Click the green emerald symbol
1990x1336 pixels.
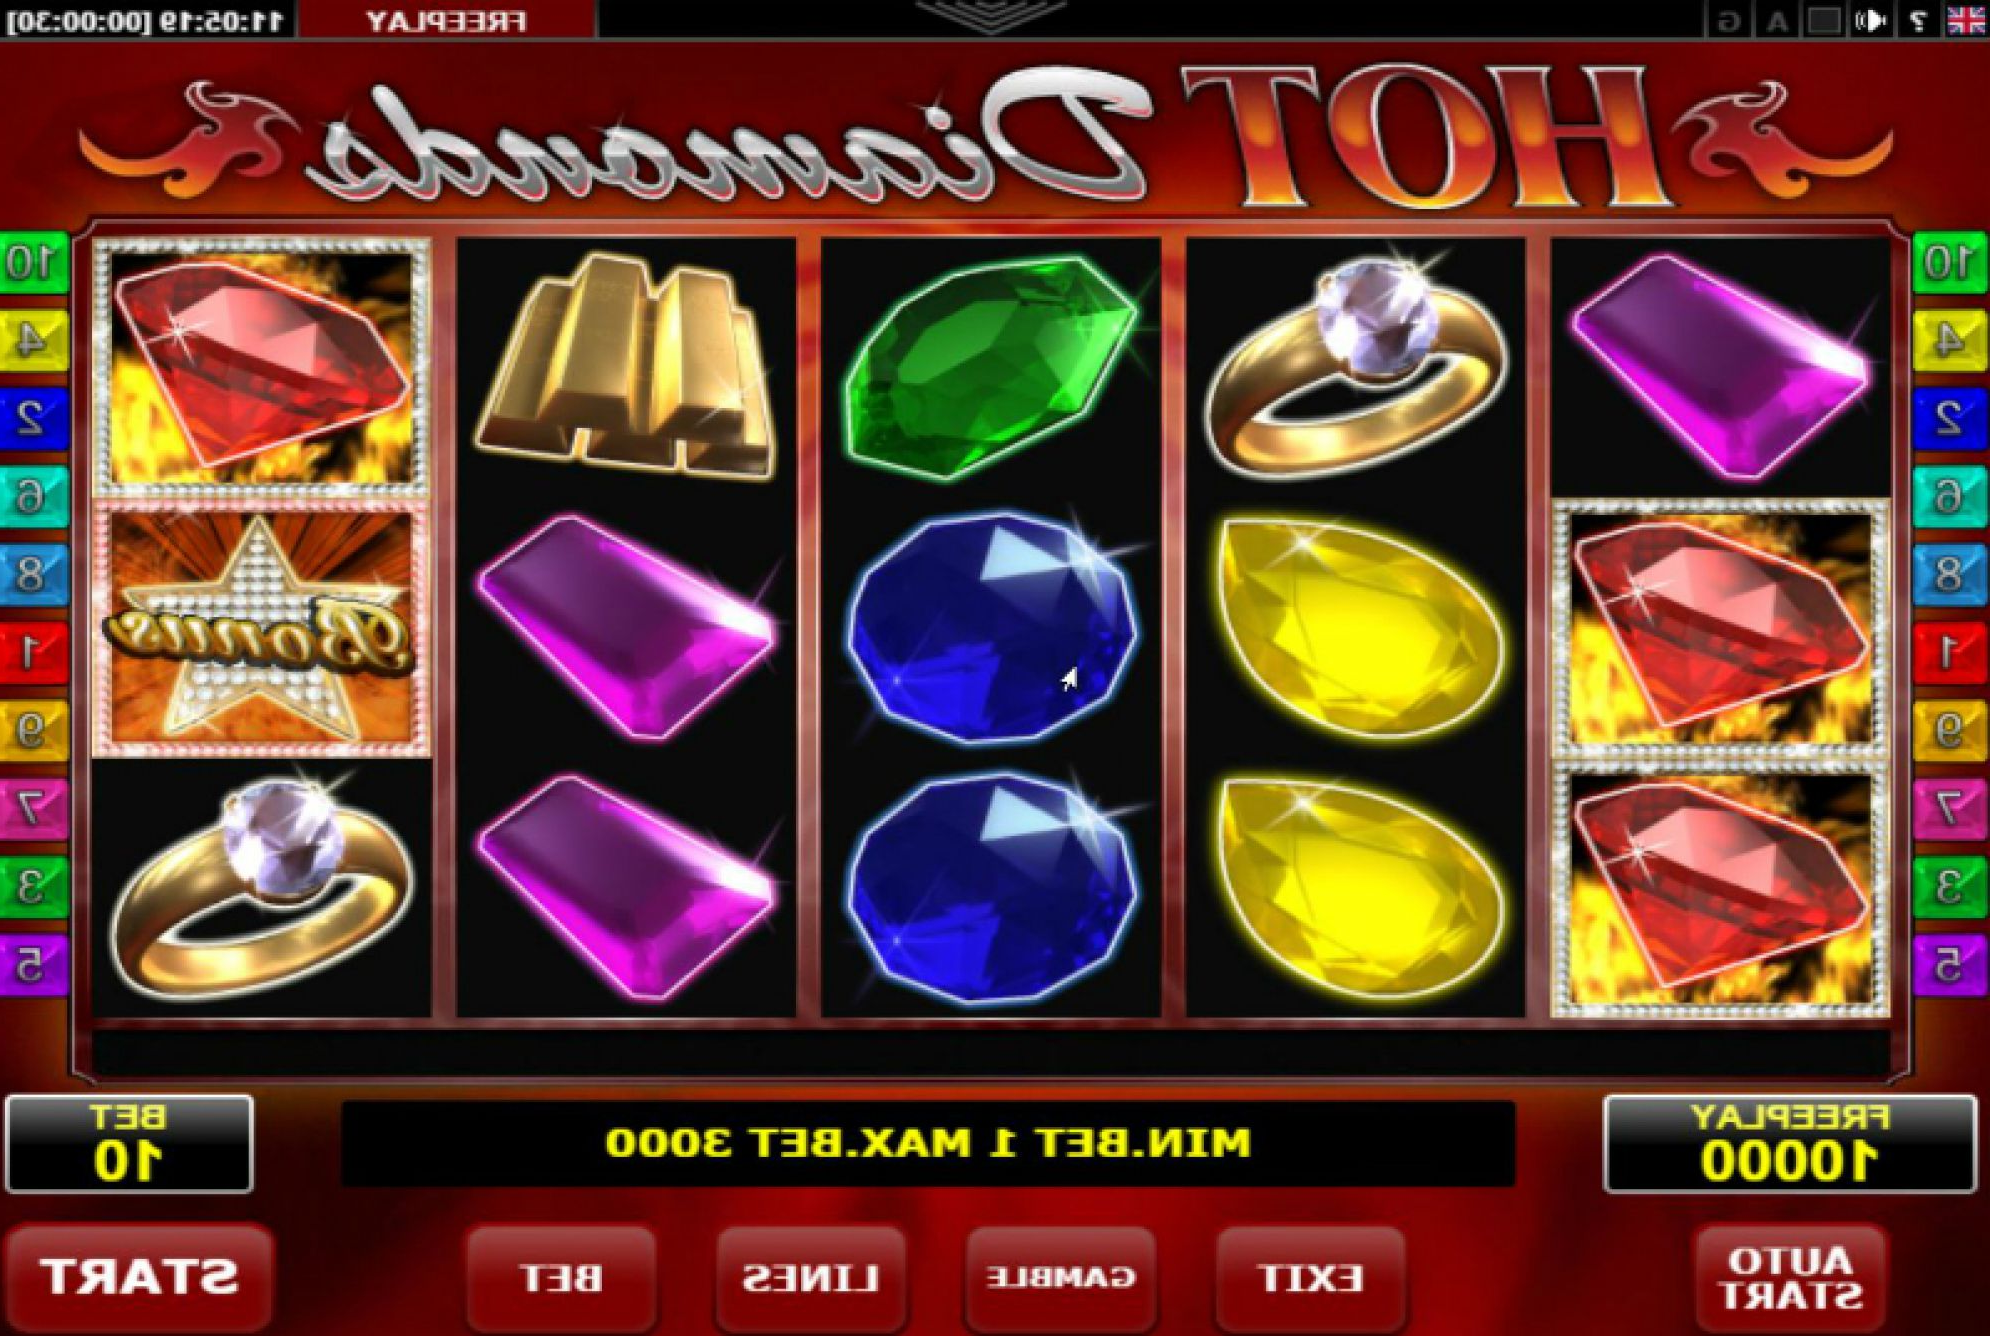pos(990,366)
